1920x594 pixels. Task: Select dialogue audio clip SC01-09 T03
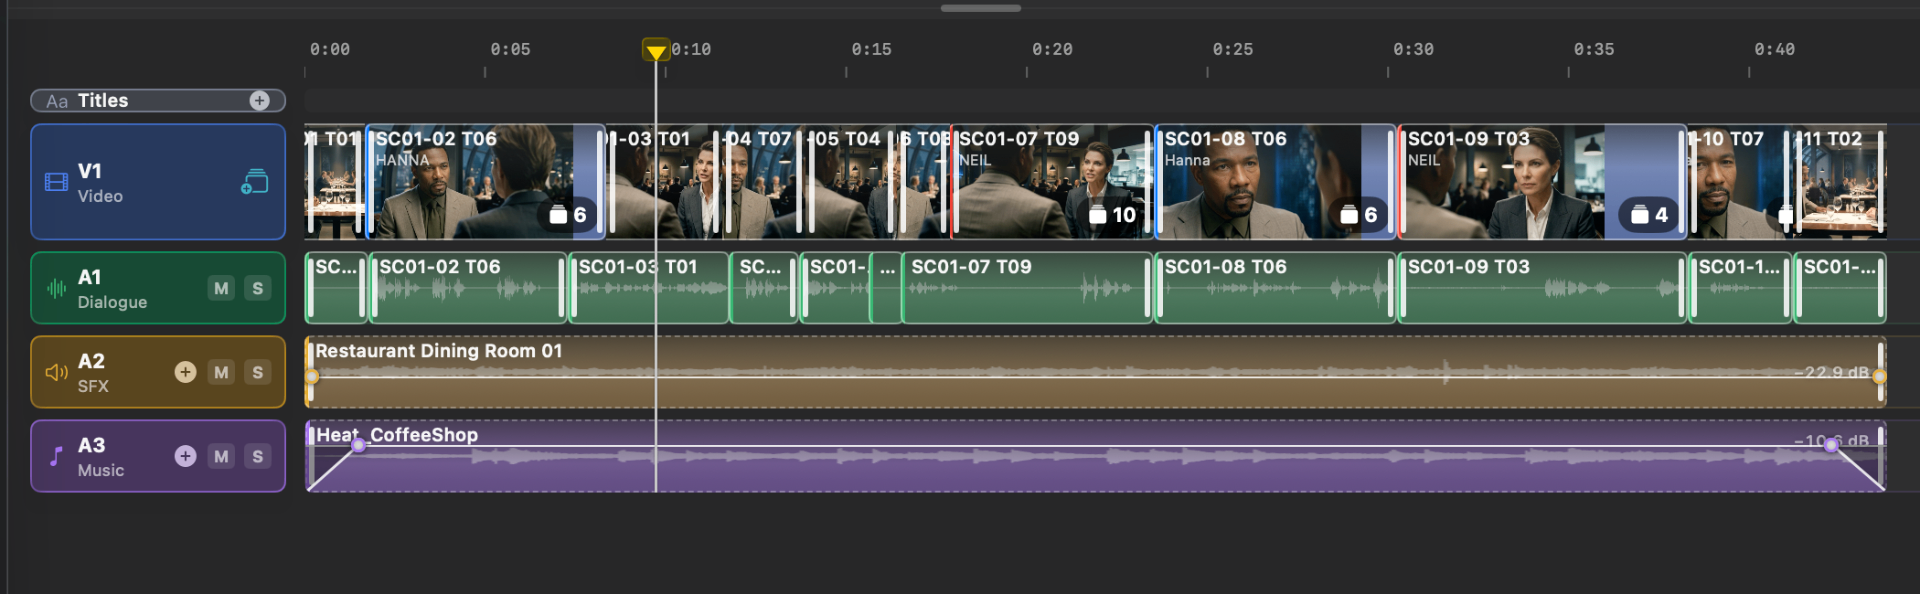[1542, 288]
